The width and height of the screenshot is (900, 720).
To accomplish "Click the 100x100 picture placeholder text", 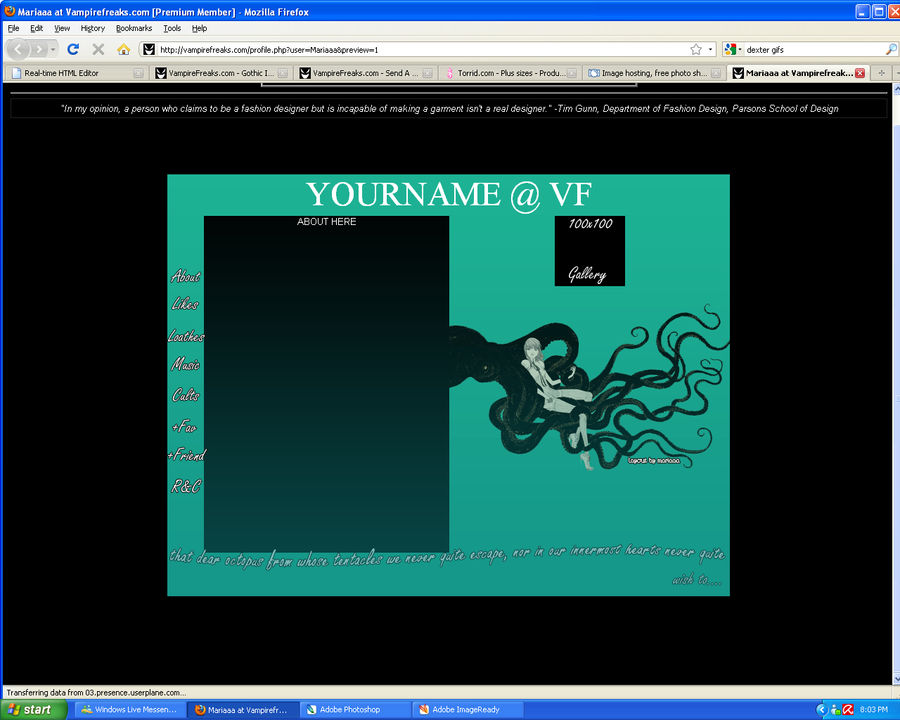I will tap(590, 223).
